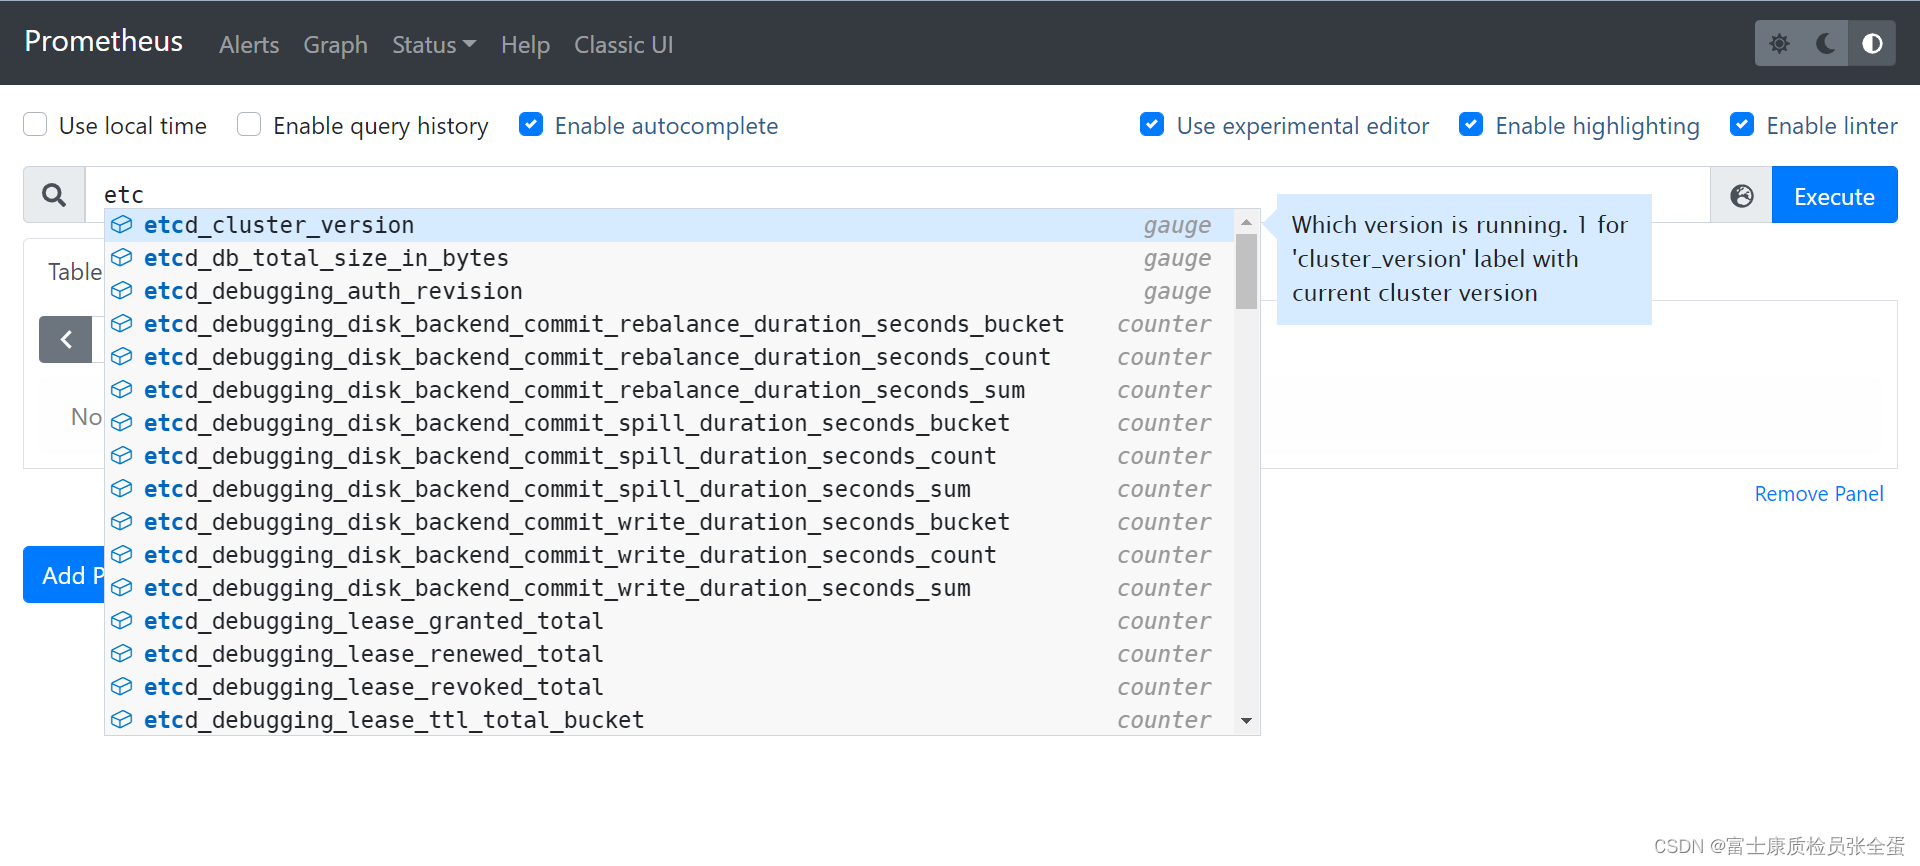Click cube icon beside commit_write_duration_seconds_sum
The image size is (1920, 866).
pyautogui.click(x=122, y=588)
